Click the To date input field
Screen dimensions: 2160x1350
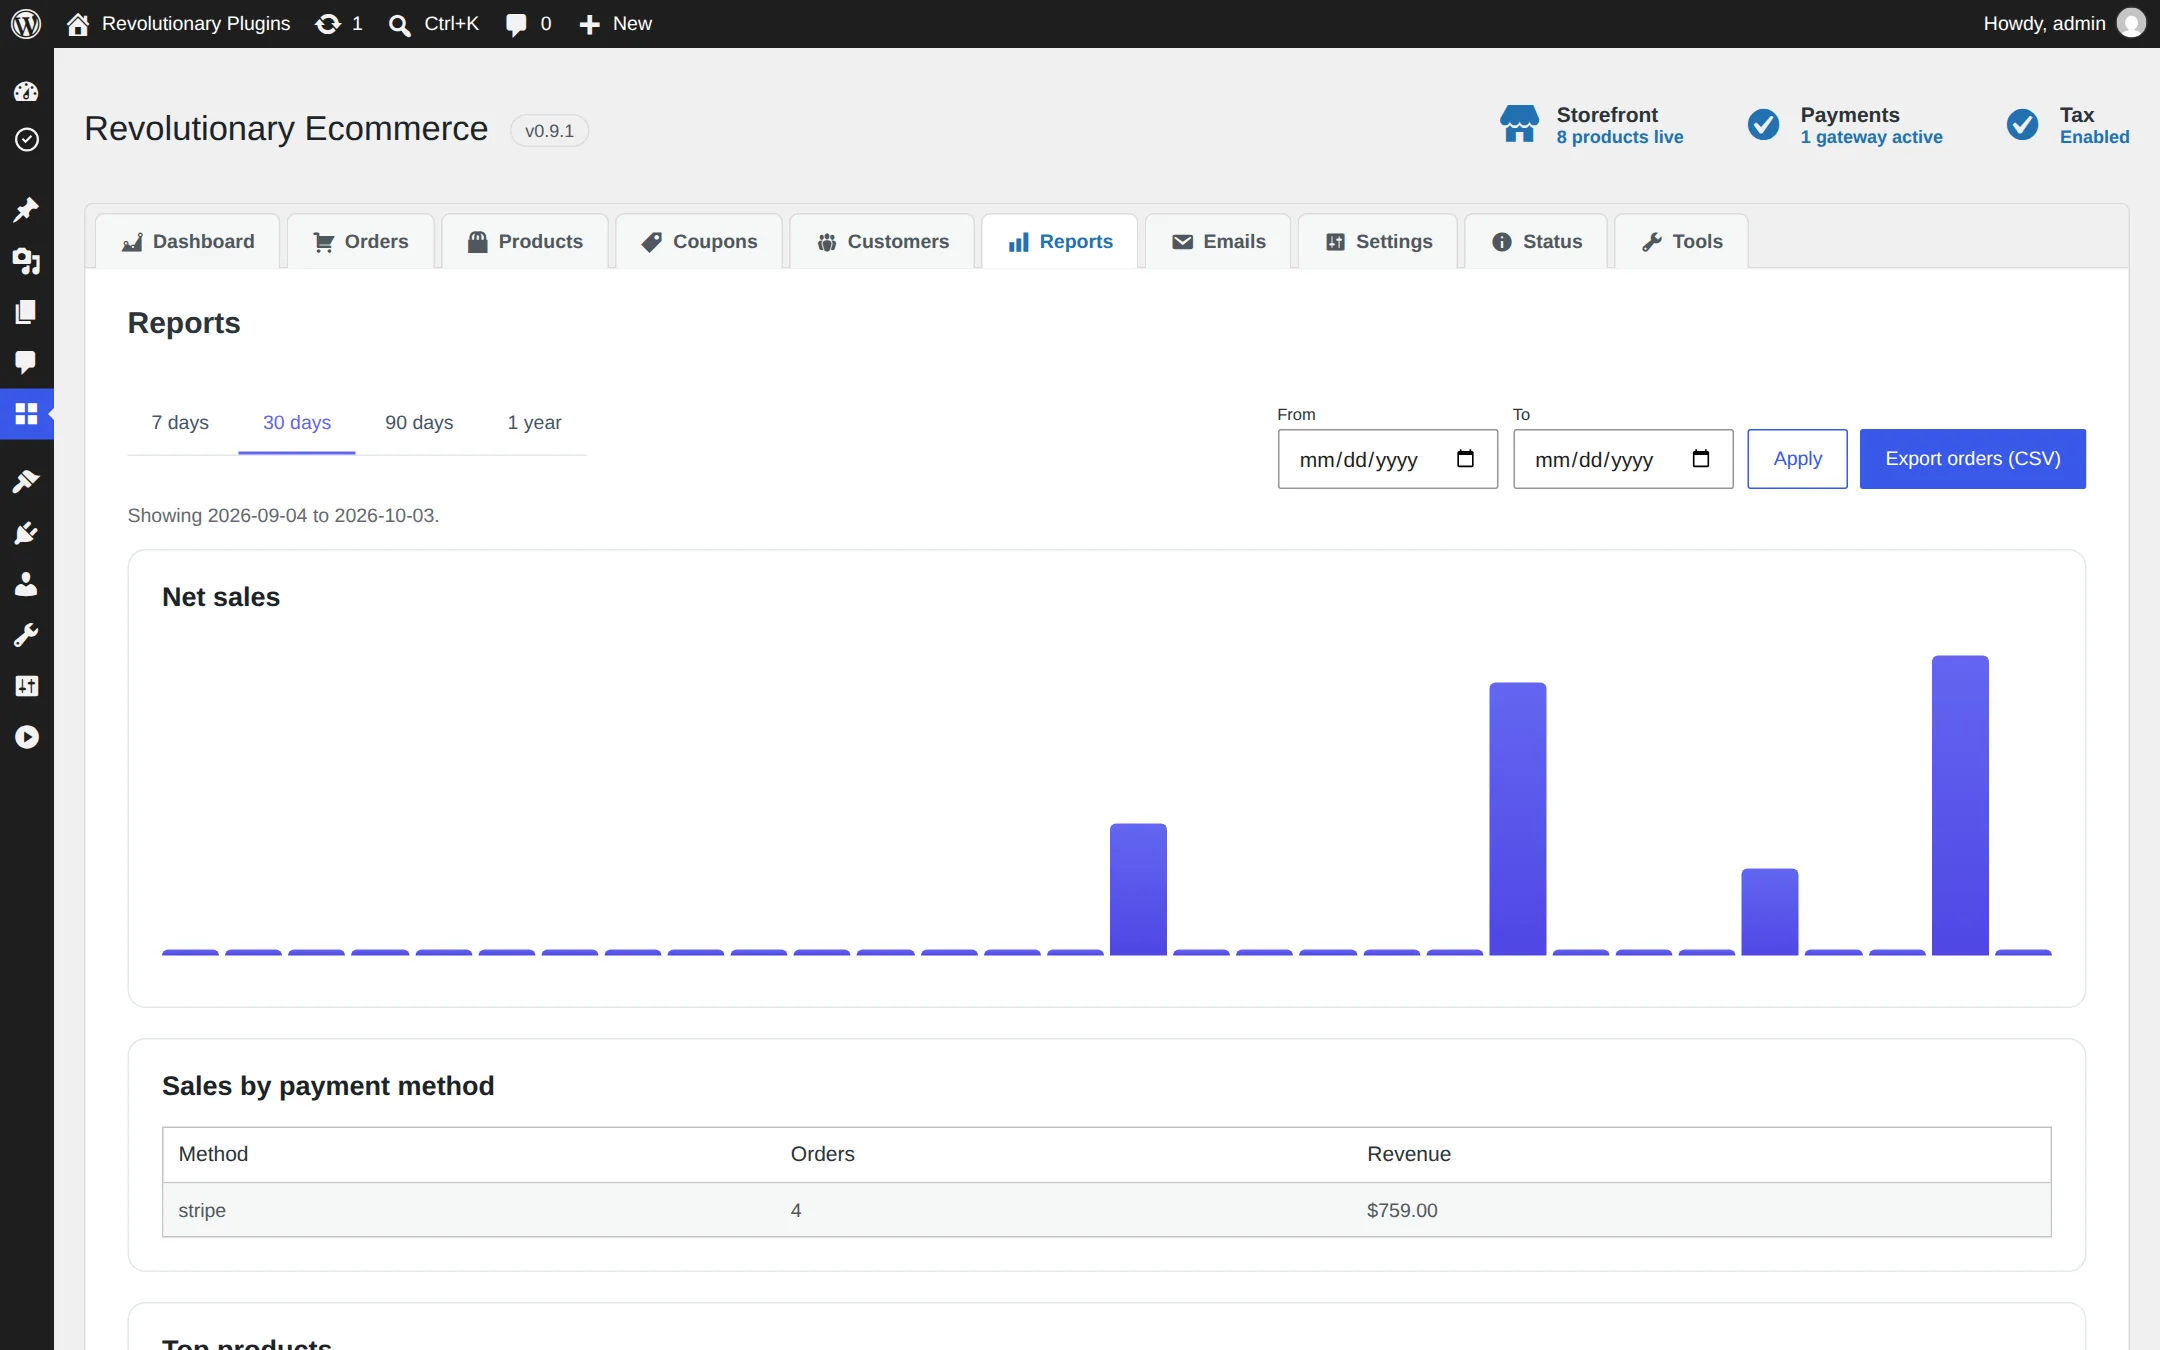click(1623, 459)
